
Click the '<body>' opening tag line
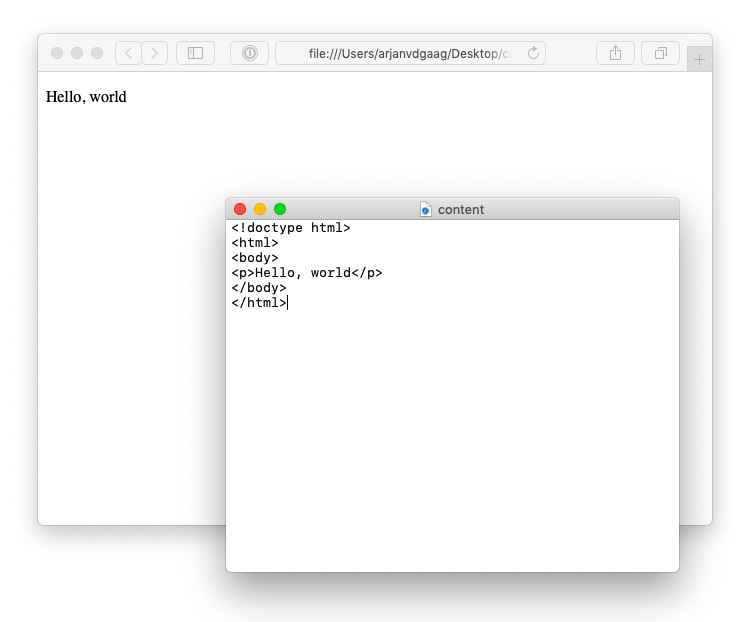tap(255, 257)
